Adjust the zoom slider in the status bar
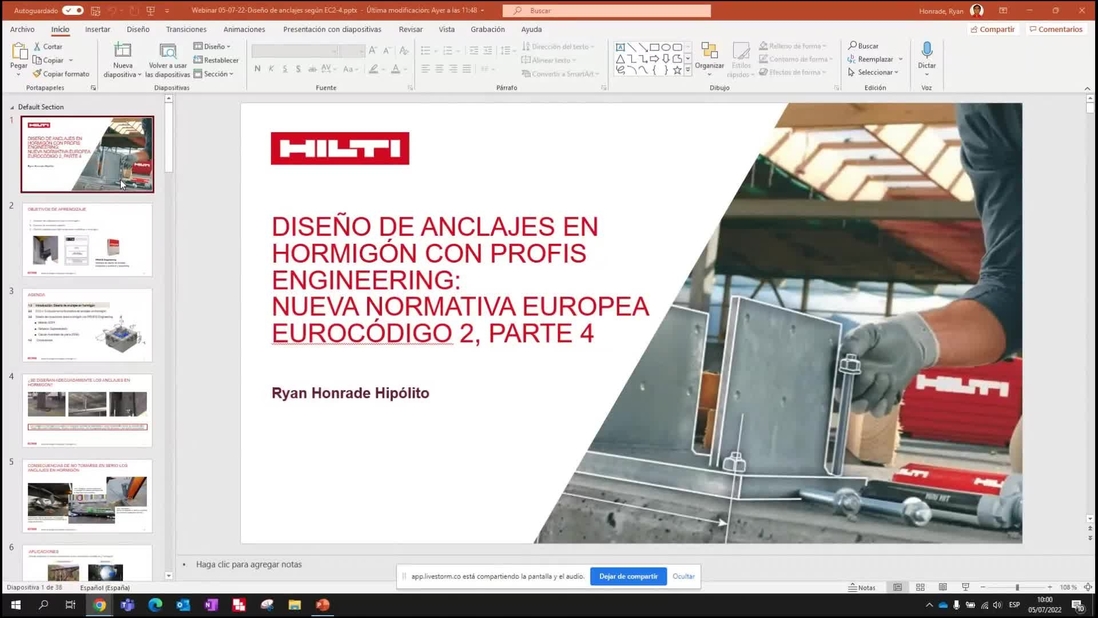Screen dimensions: 1098x618 pos(1017,587)
